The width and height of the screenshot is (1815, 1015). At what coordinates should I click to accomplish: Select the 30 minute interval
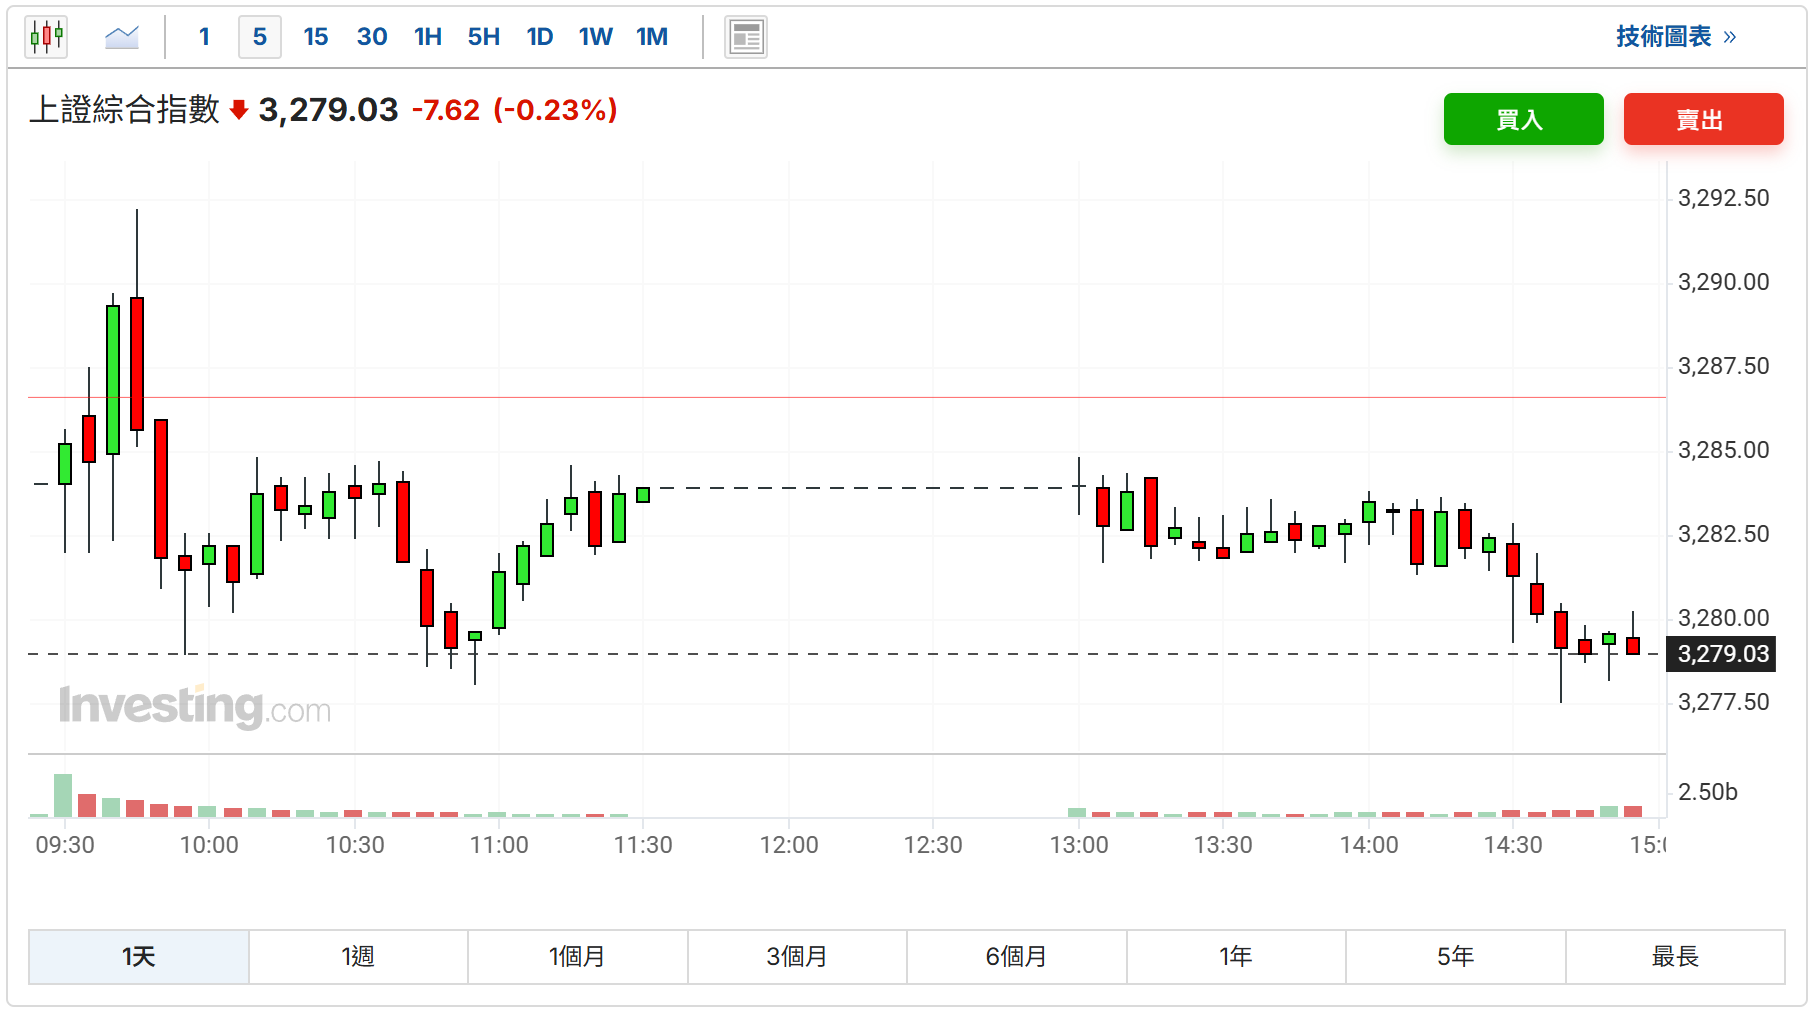372,37
